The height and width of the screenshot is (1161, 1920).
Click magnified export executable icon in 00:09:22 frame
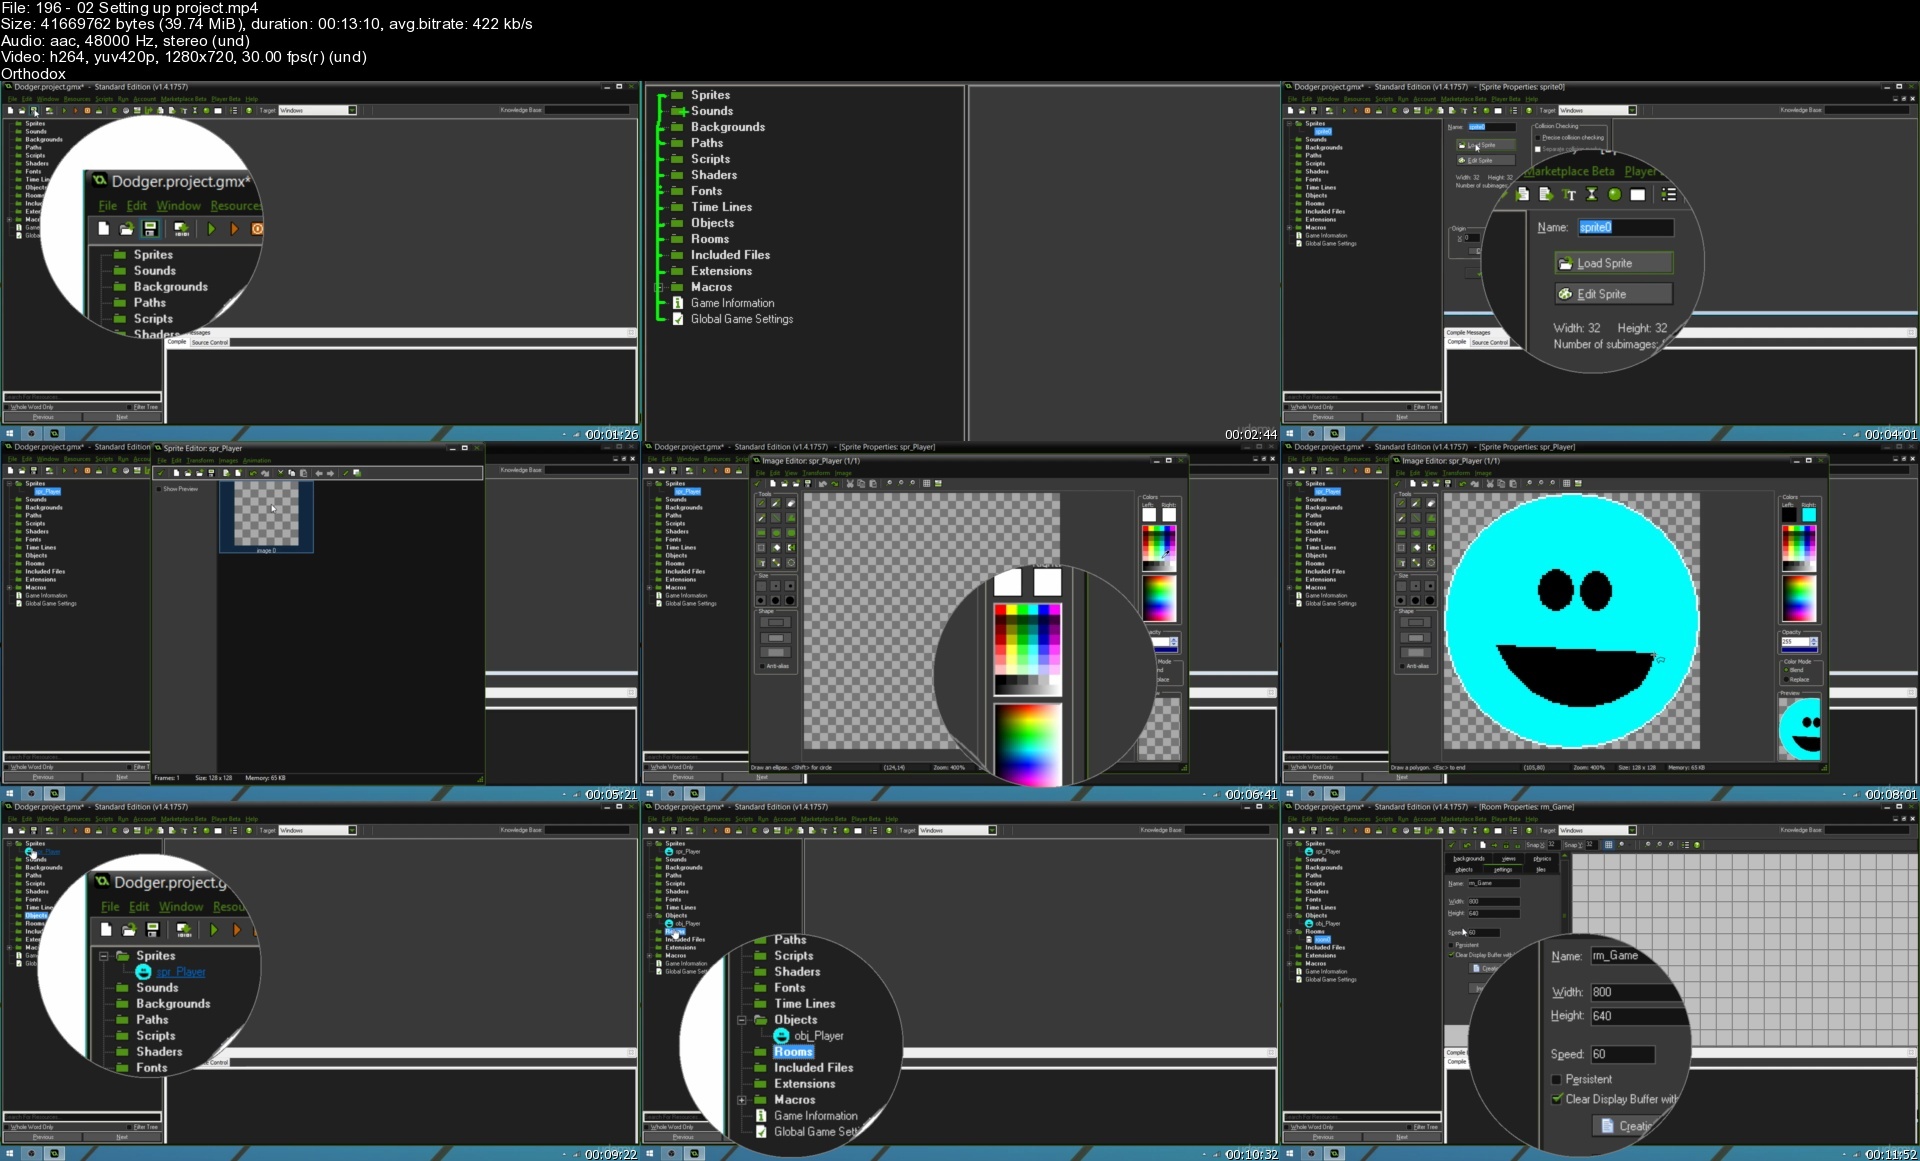click(184, 930)
